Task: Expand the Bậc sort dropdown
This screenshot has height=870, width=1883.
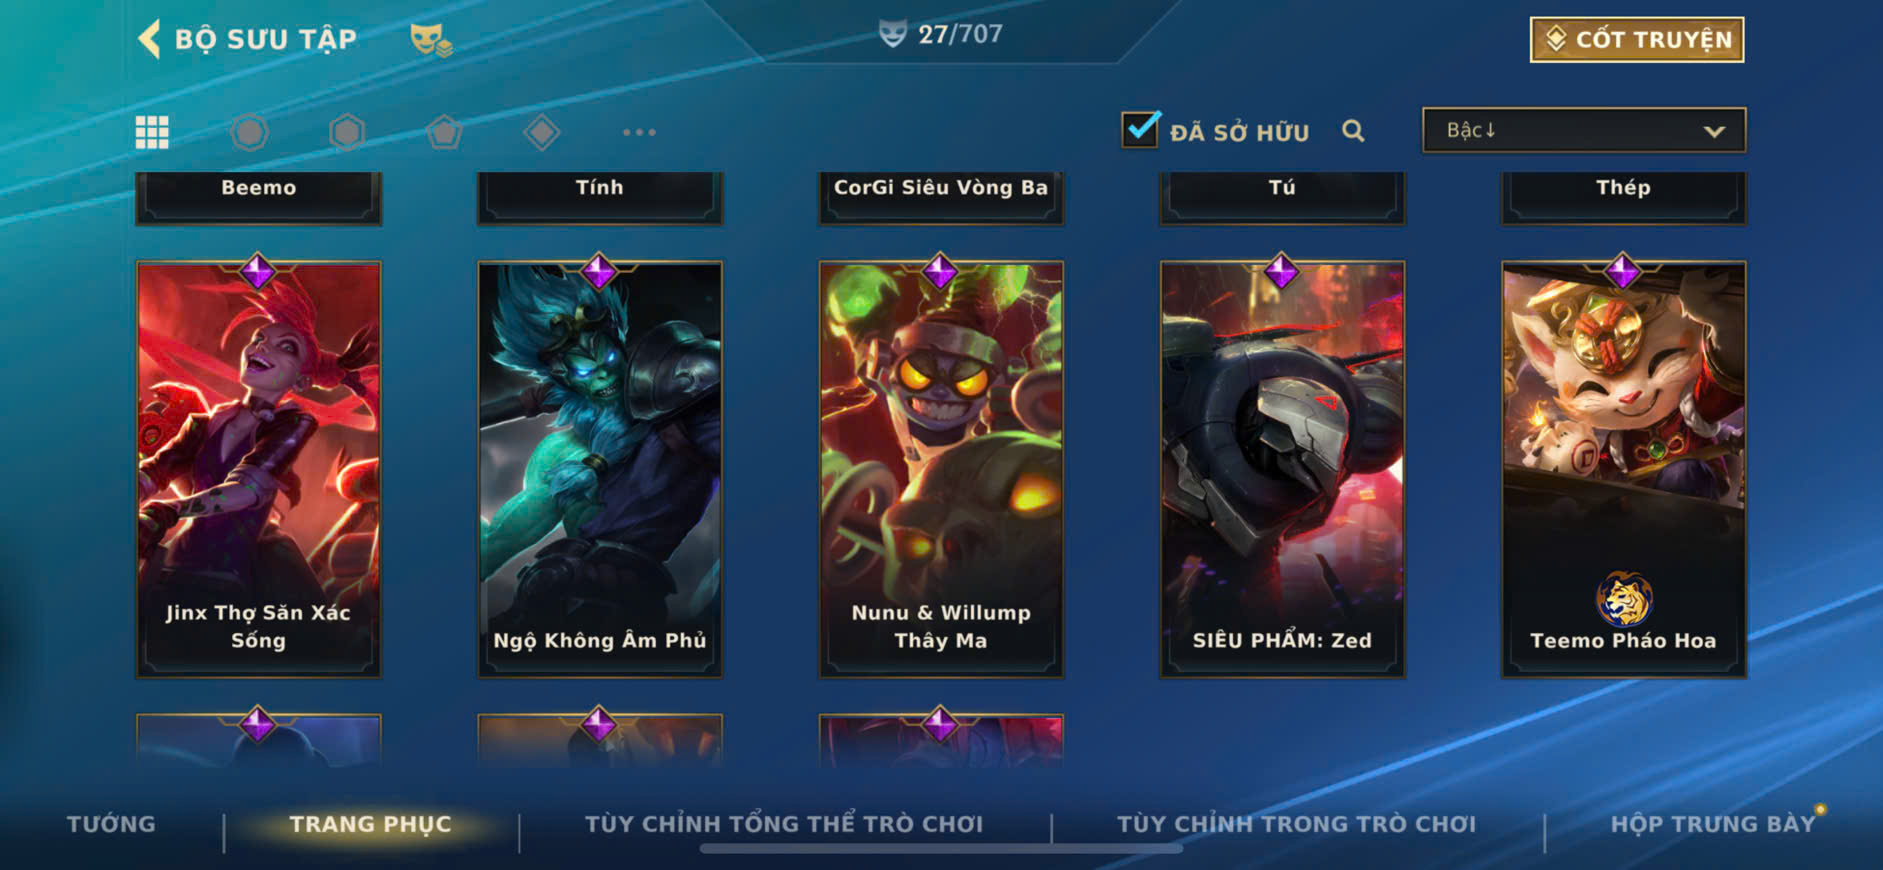Action: point(1584,130)
